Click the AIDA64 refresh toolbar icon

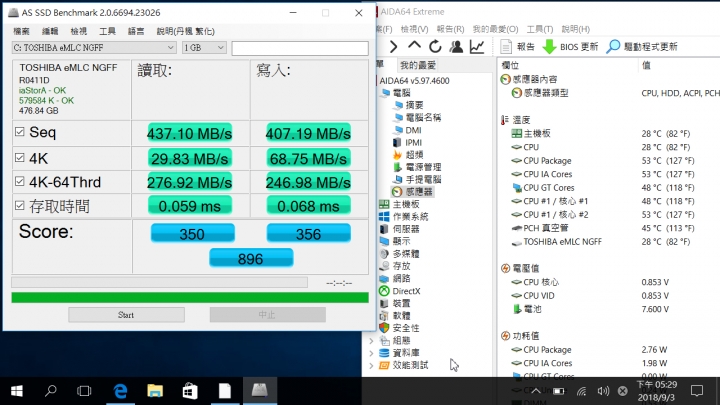(435, 46)
